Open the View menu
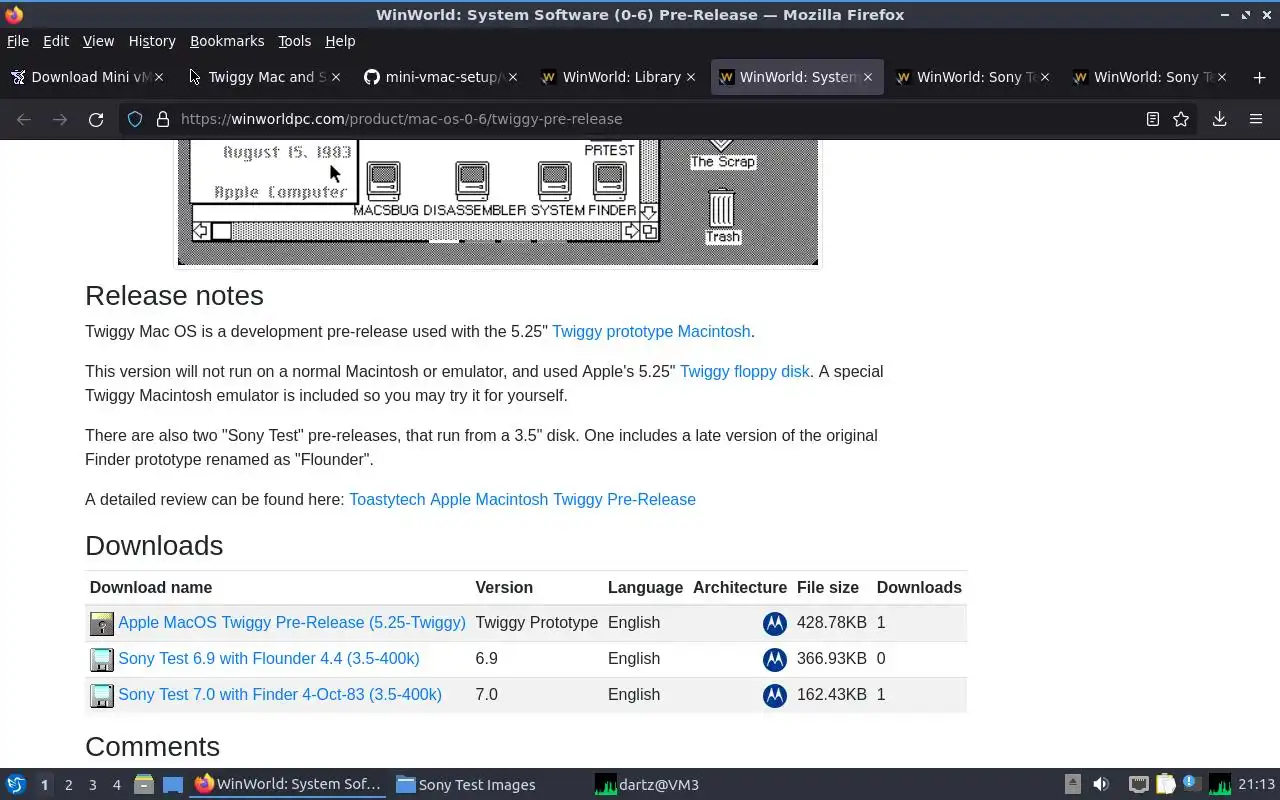Image resolution: width=1280 pixels, height=800 pixels. click(98, 41)
